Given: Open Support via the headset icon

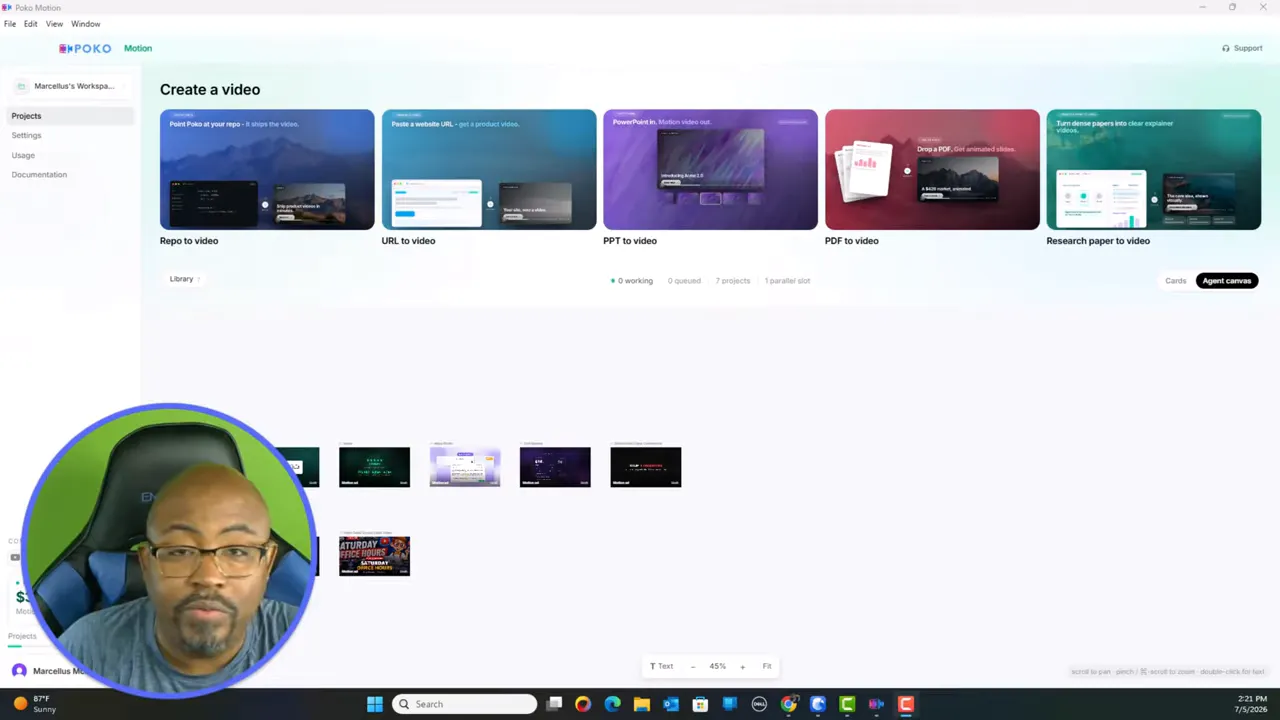Looking at the screenshot, I should 1242,48.
